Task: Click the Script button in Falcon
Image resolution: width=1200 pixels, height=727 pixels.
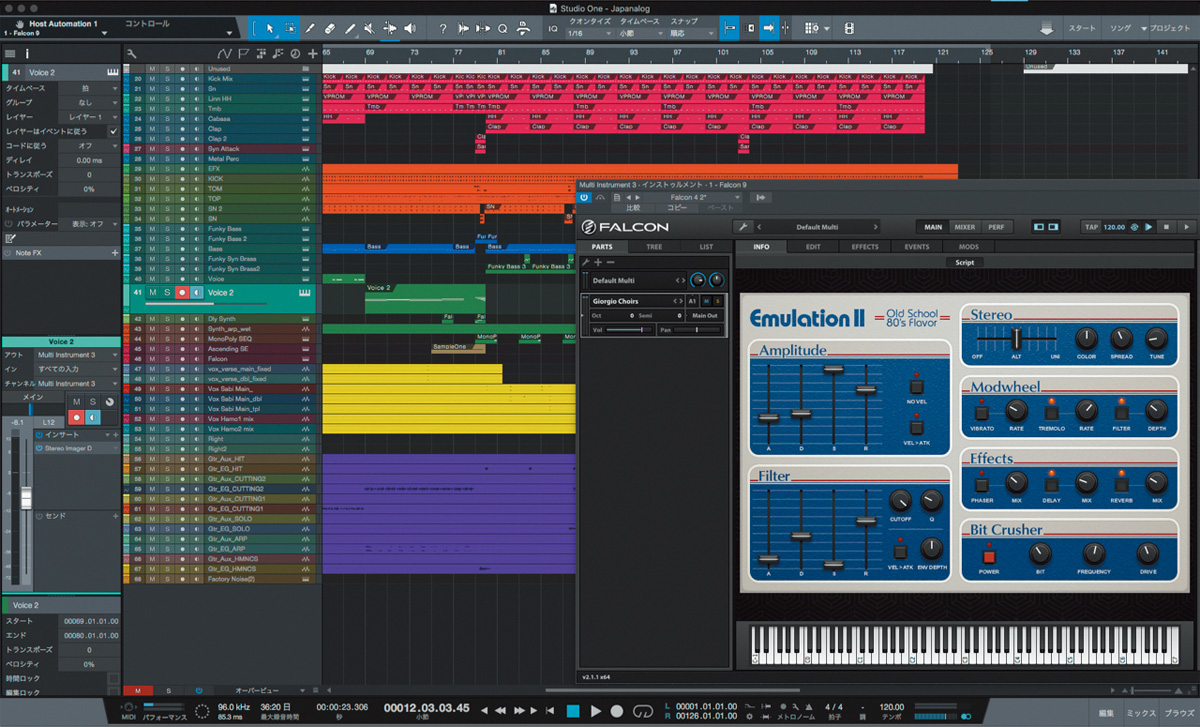Action: click(965, 261)
